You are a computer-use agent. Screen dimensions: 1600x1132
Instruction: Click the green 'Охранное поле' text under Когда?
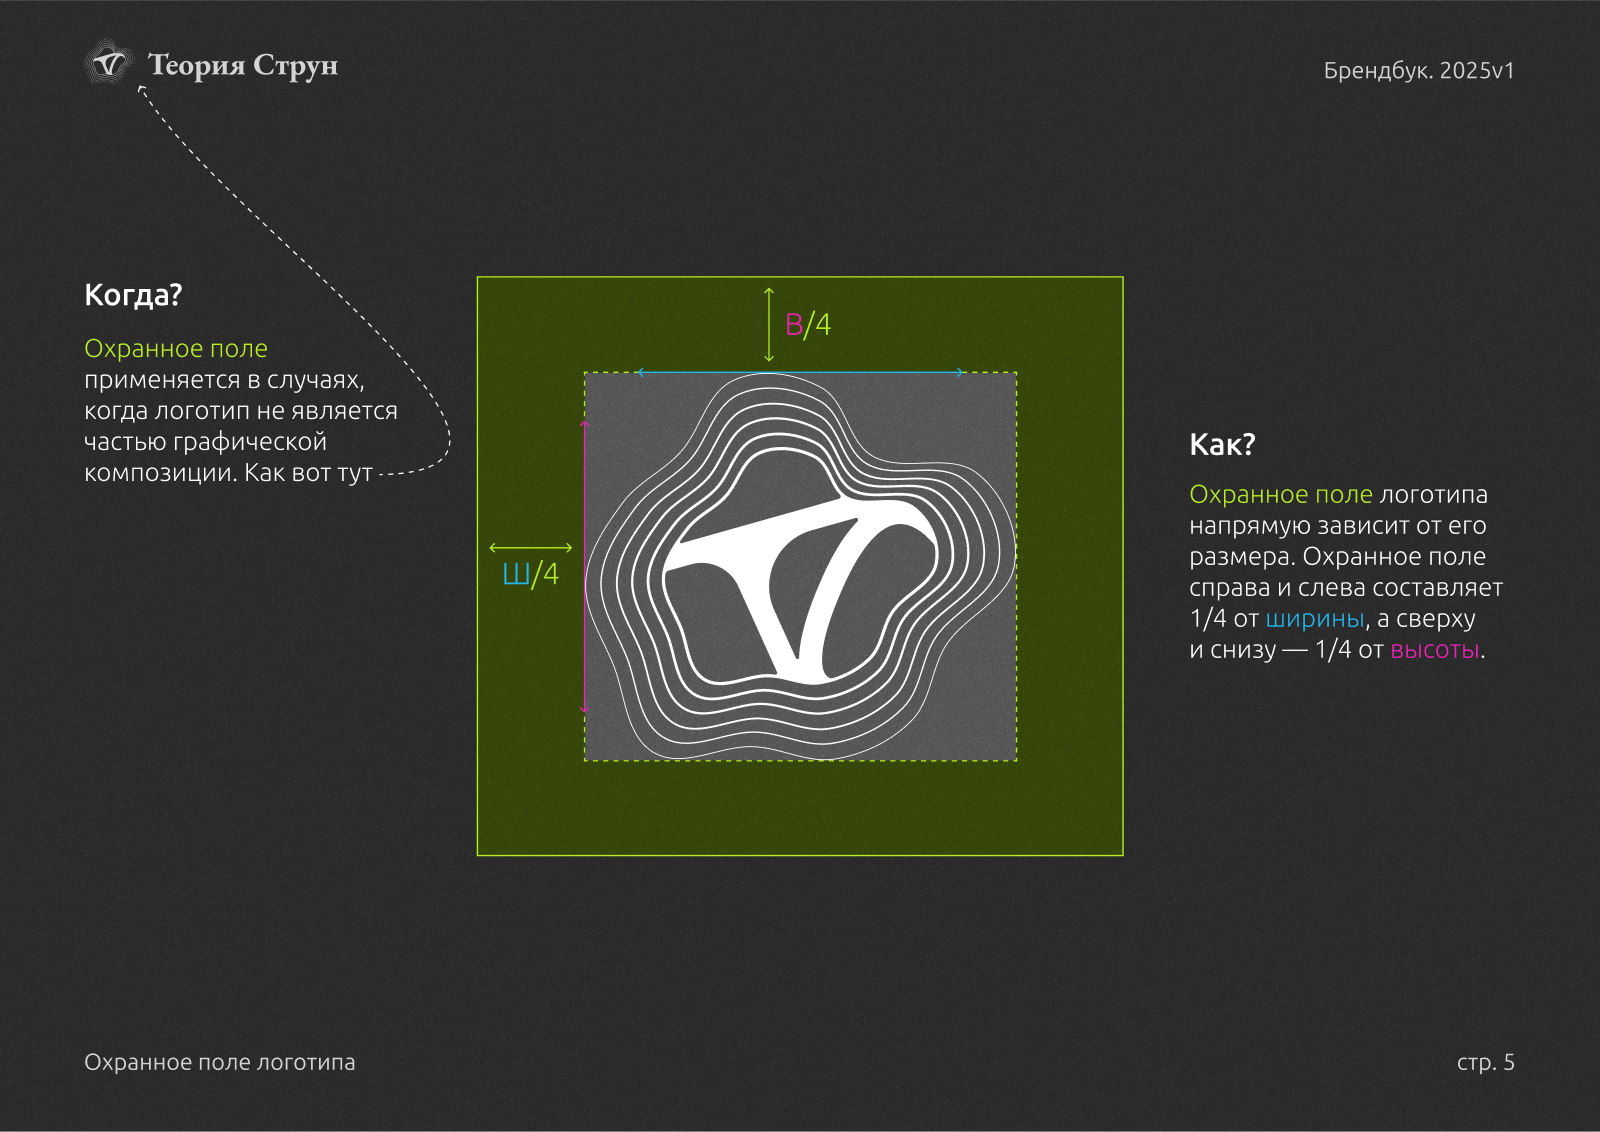pyautogui.click(x=176, y=349)
